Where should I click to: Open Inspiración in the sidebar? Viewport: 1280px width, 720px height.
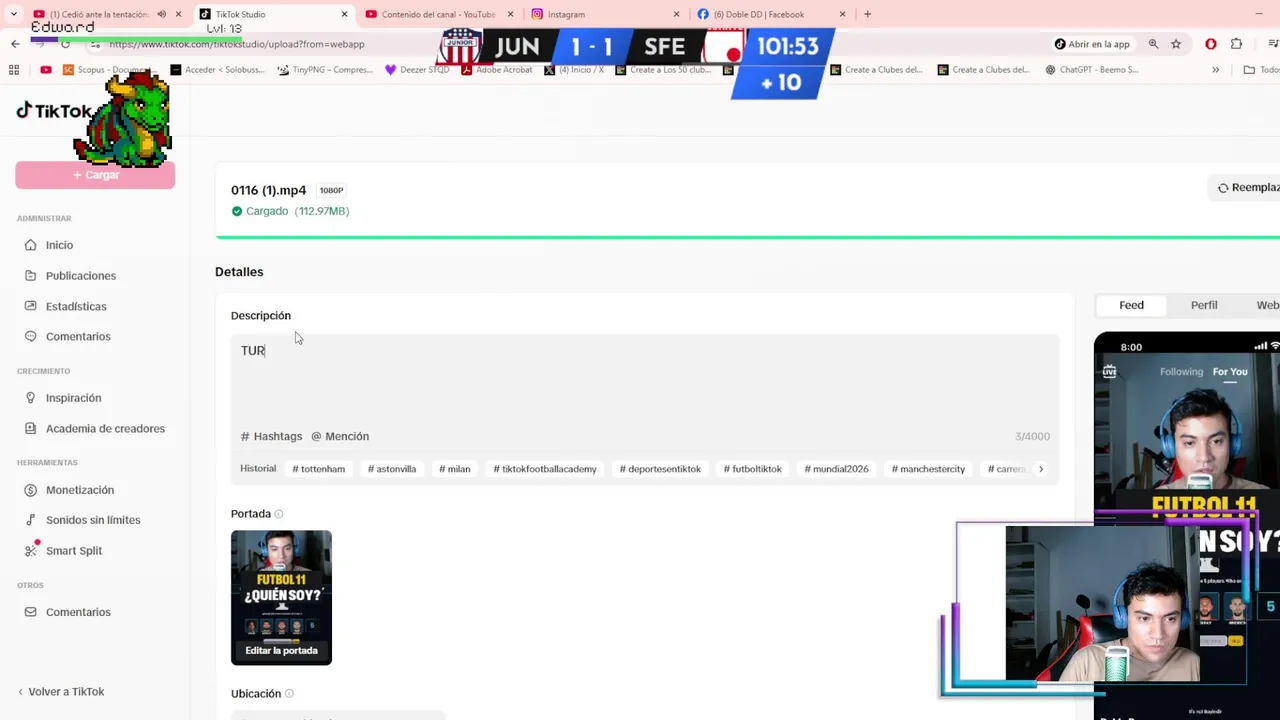pos(73,398)
